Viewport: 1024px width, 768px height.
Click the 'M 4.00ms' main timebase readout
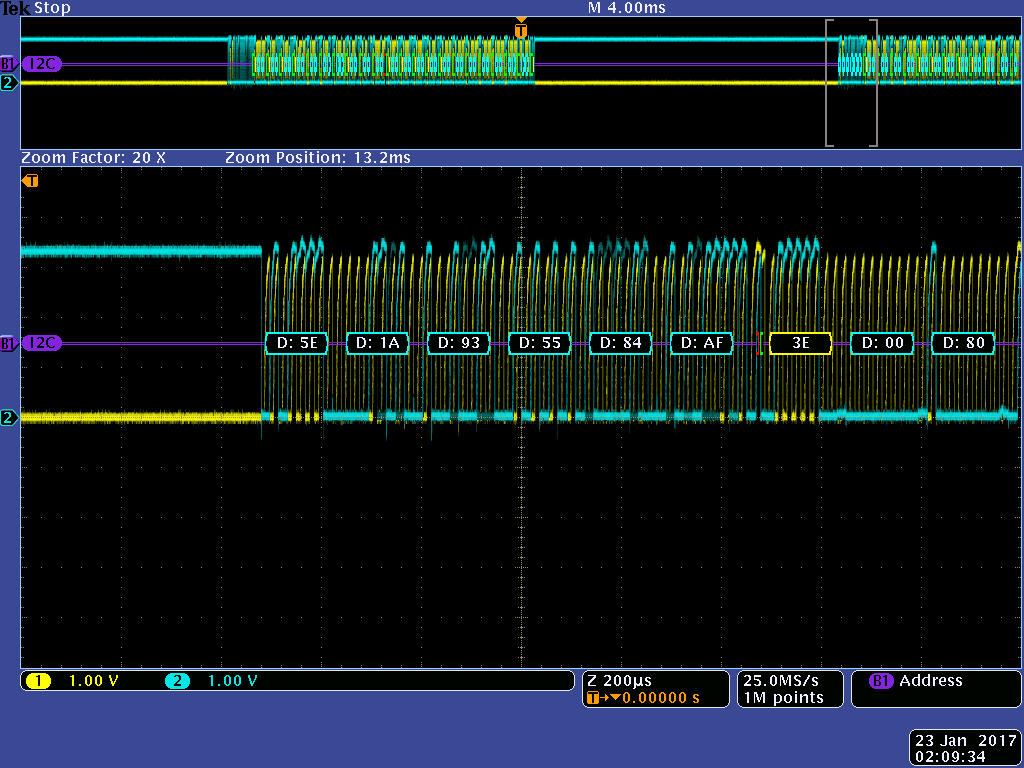point(626,8)
